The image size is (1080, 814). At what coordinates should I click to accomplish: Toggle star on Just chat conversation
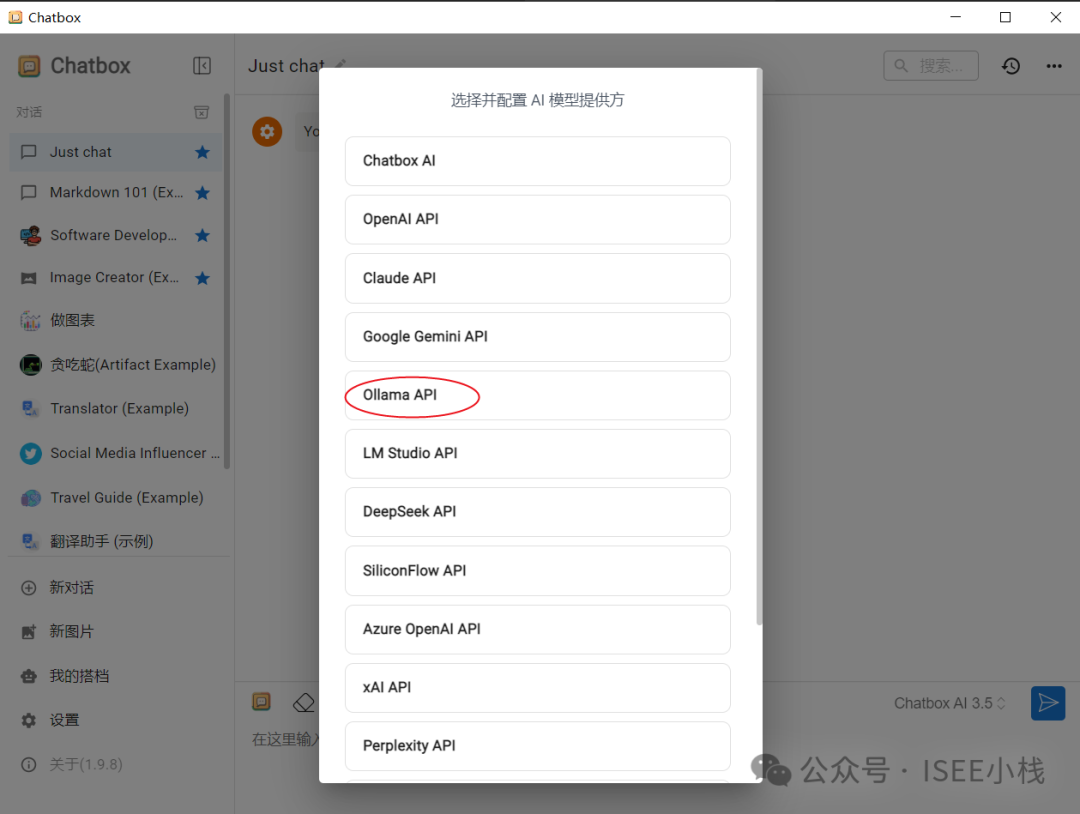coord(202,152)
